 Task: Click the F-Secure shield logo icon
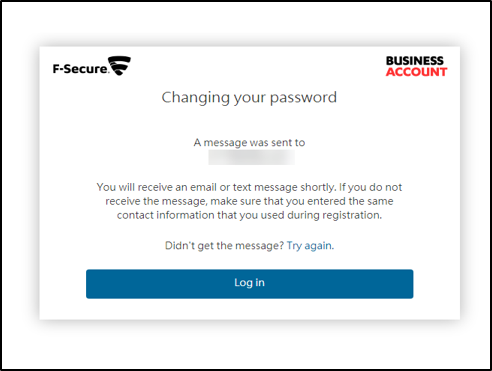119,65
